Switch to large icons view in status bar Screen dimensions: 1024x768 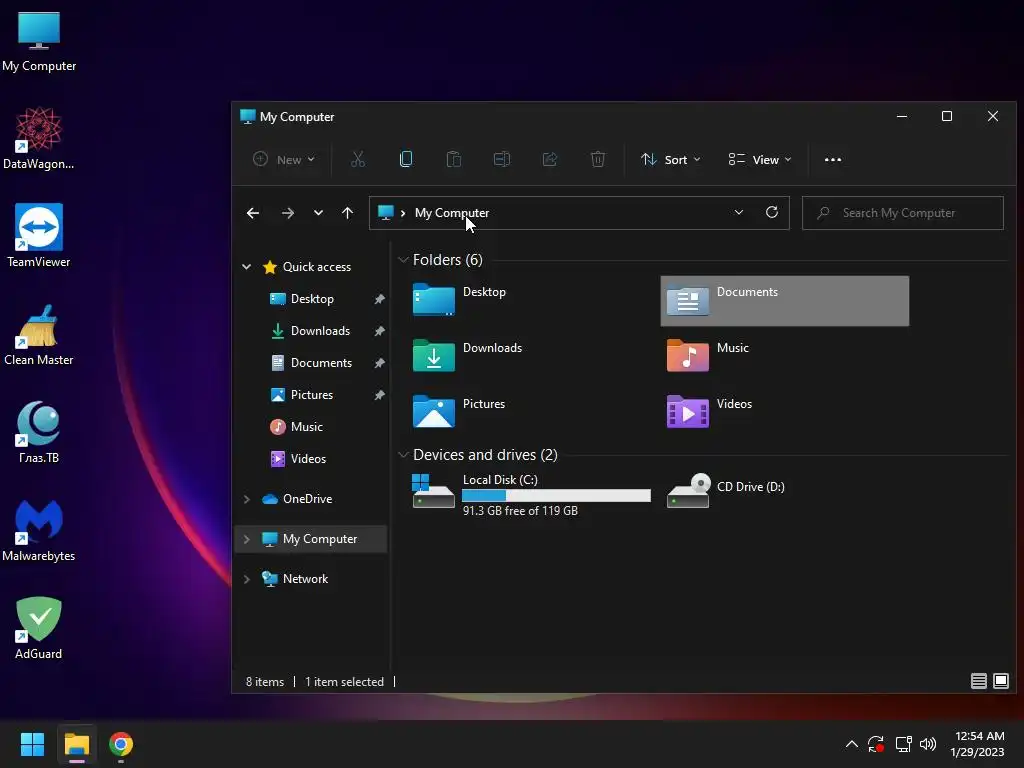[1000, 681]
